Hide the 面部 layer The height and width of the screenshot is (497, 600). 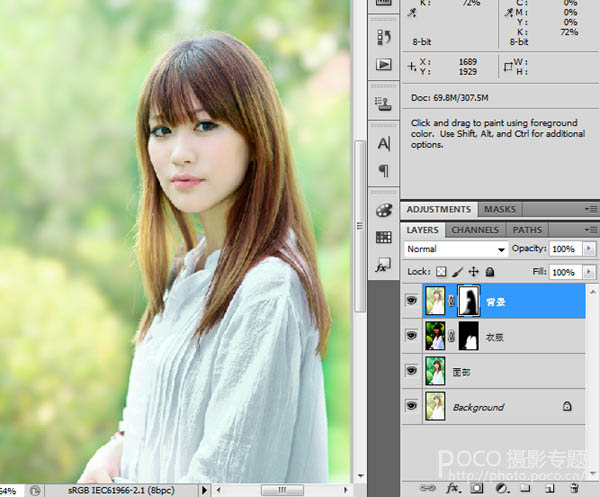coord(411,371)
